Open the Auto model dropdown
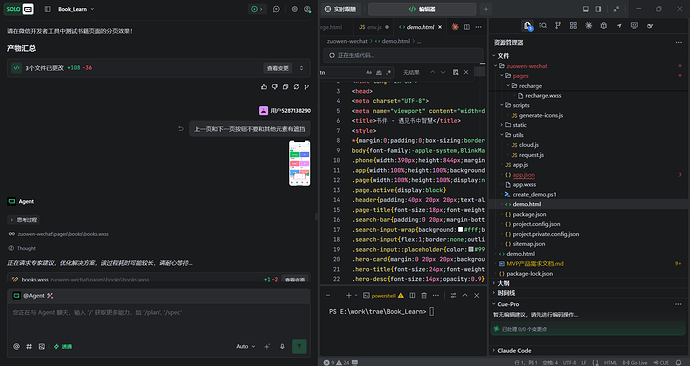The image size is (690, 366). tap(246, 347)
